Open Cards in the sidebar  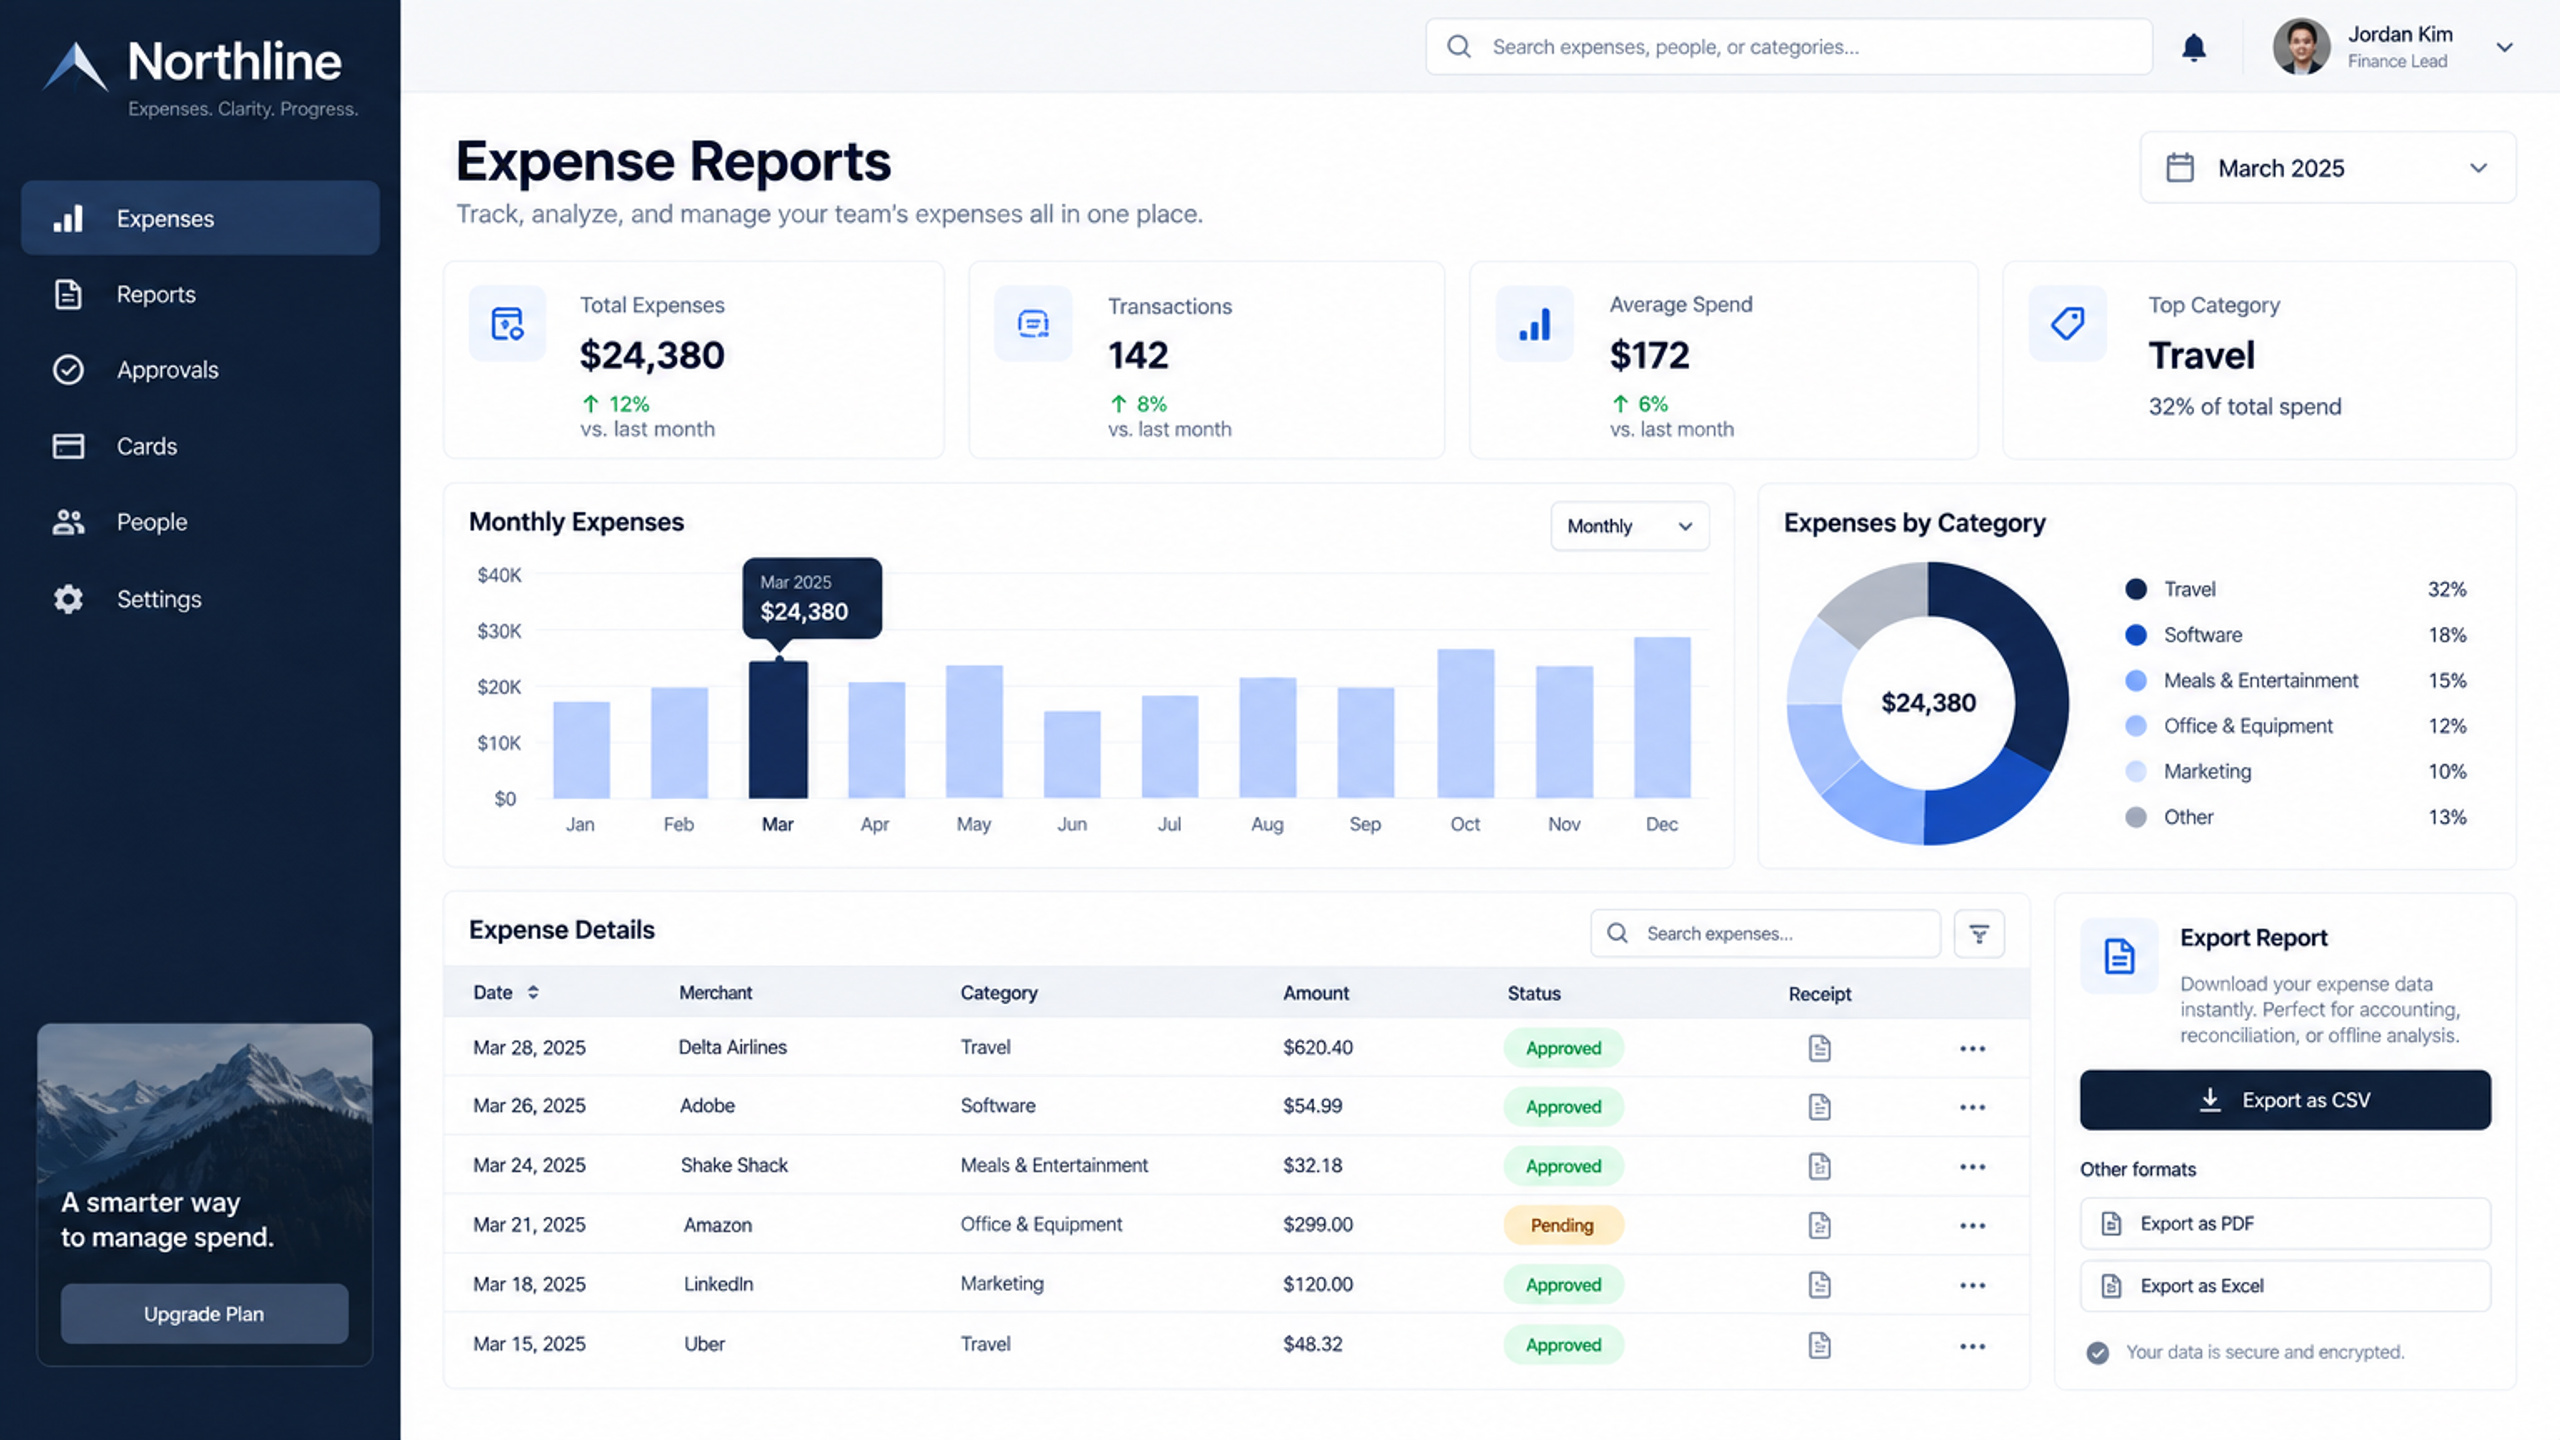pos(200,446)
